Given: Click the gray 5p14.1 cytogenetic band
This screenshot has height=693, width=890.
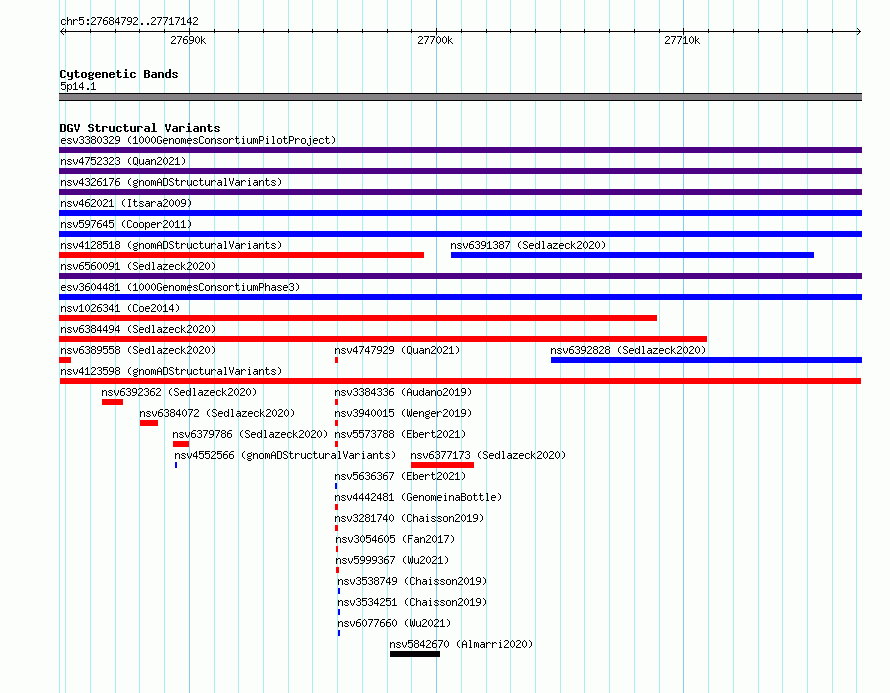Looking at the screenshot, I should 460,98.
